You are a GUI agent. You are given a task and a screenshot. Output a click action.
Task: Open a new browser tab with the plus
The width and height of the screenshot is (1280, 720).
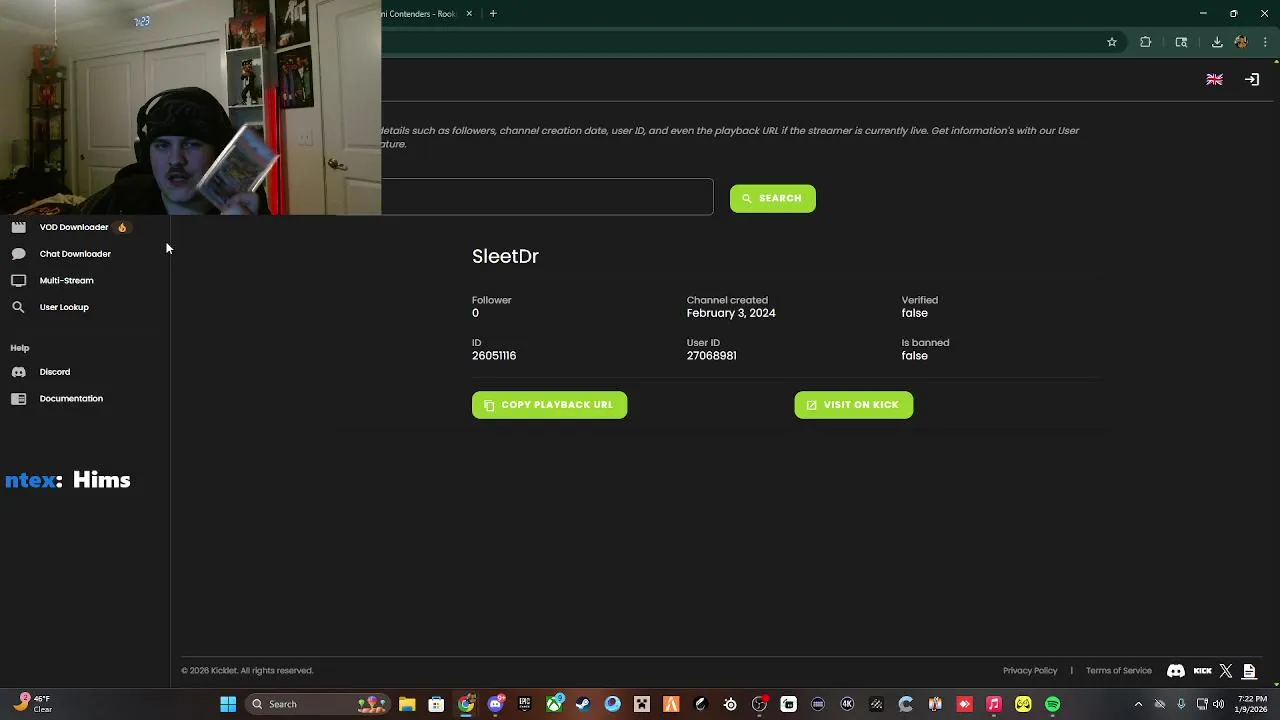tap(493, 14)
